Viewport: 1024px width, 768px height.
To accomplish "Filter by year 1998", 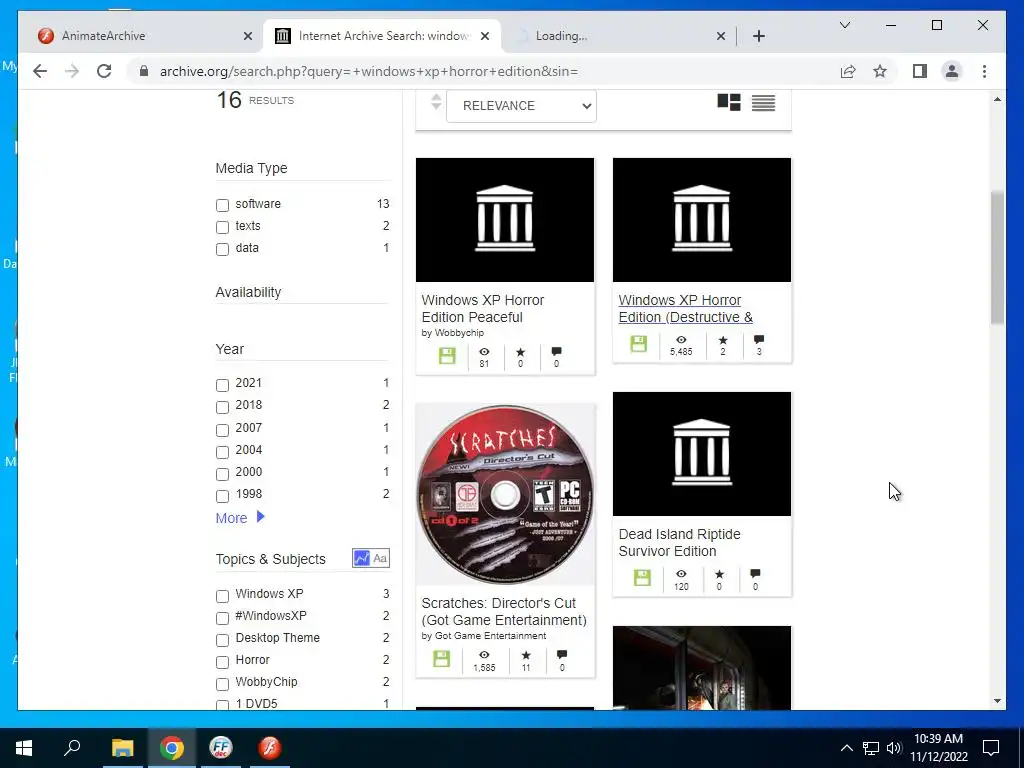I will point(222,496).
